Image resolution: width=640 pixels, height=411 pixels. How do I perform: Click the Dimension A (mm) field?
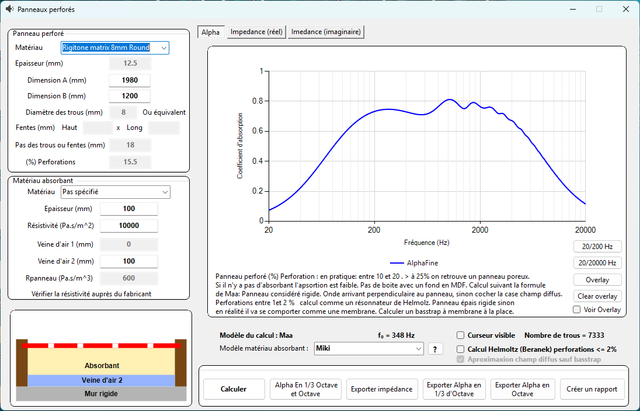(129, 80)
